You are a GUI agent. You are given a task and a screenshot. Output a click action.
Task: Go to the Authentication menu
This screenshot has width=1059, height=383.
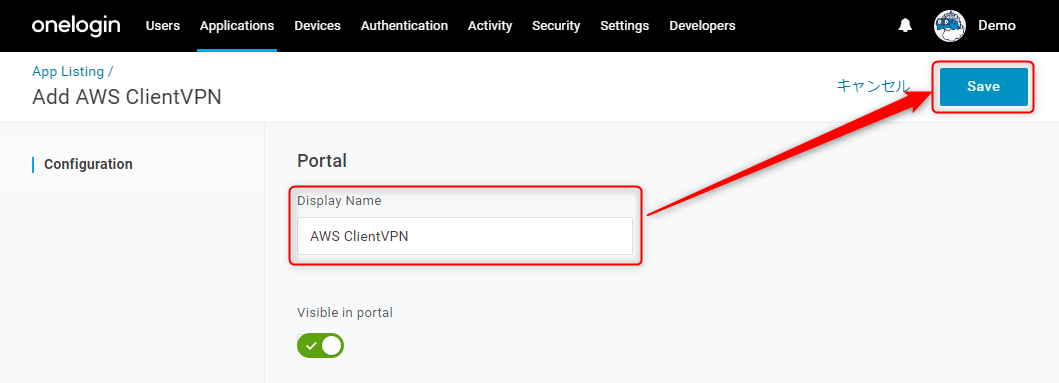coord(404,26)
